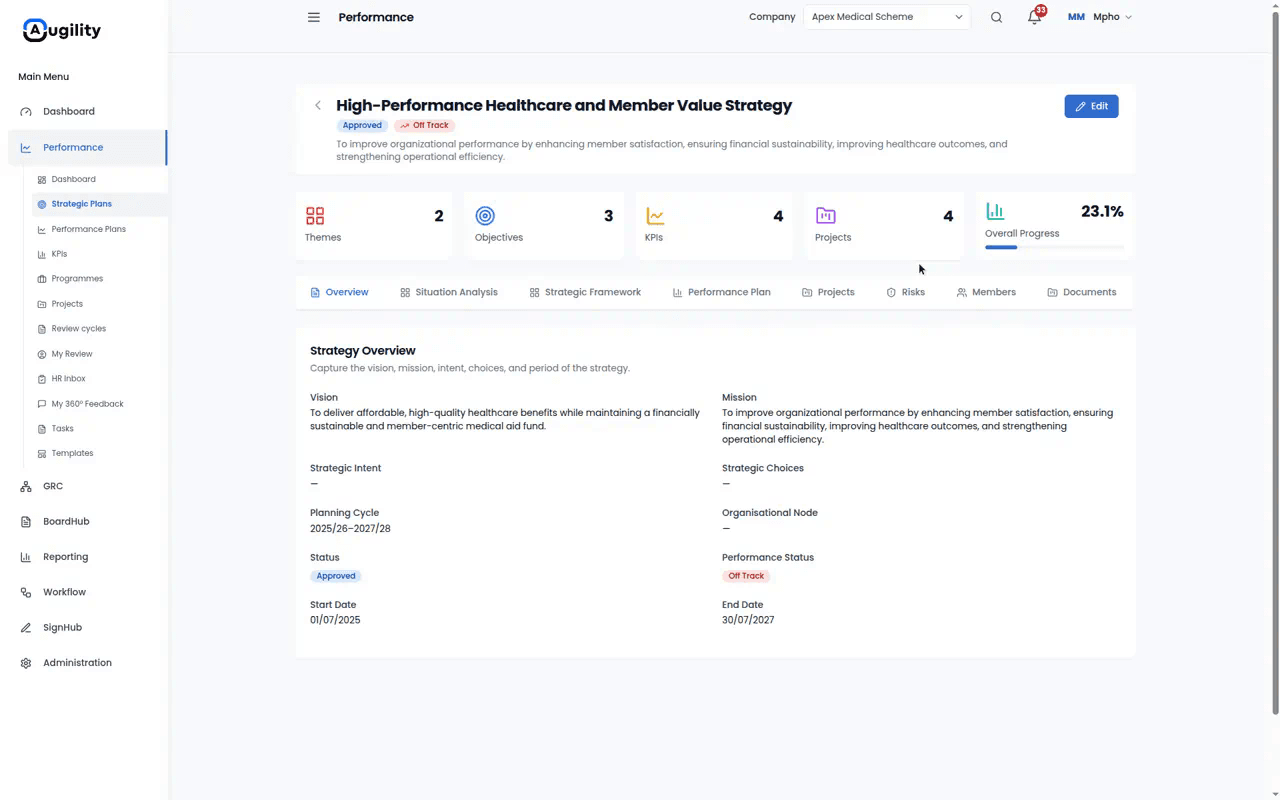Viewport: 1280px width, 800px height.
Task: Click the Overall Progress bar-chart icon
Action: pos(995,211)
